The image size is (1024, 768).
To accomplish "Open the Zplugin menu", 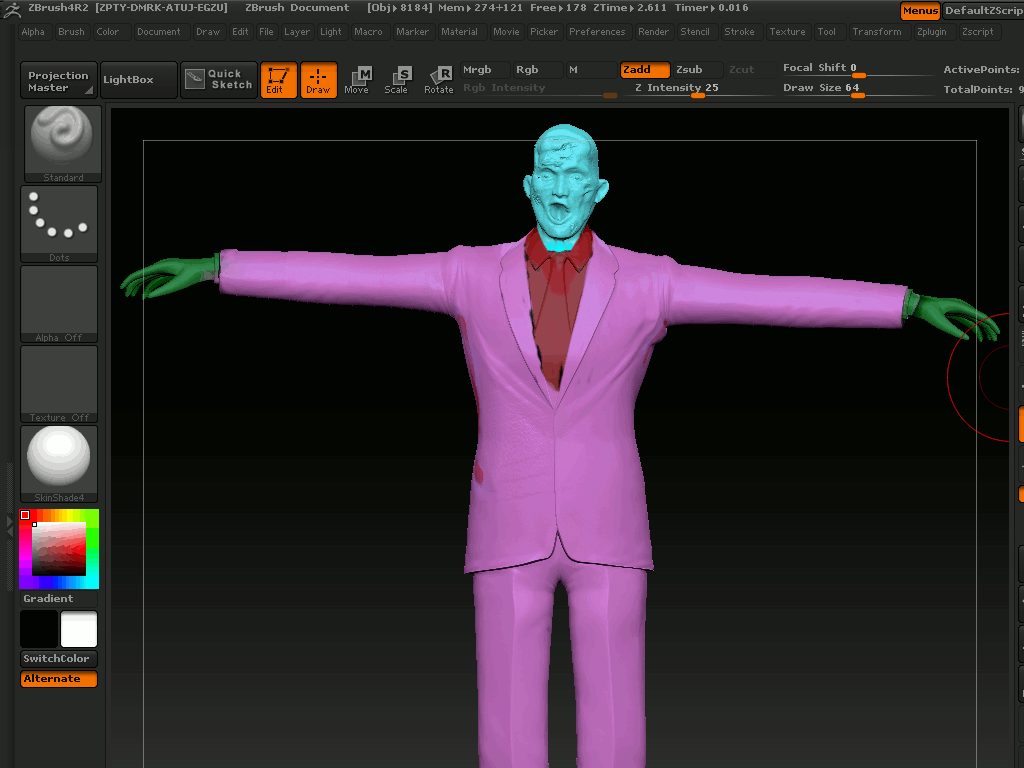I will pos(930,32).
